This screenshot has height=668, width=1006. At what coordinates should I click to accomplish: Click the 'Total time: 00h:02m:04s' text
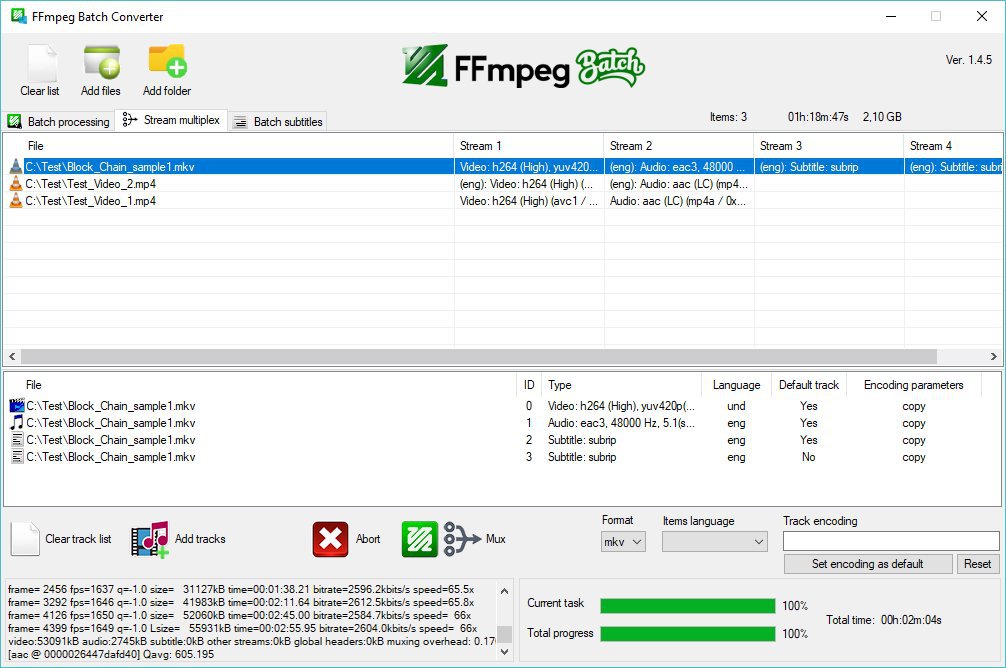click(x=883, y=620)
